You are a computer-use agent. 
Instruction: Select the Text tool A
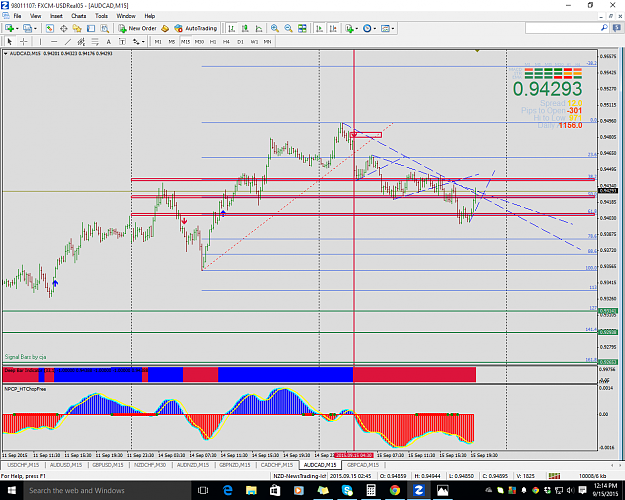click(108, 41)
